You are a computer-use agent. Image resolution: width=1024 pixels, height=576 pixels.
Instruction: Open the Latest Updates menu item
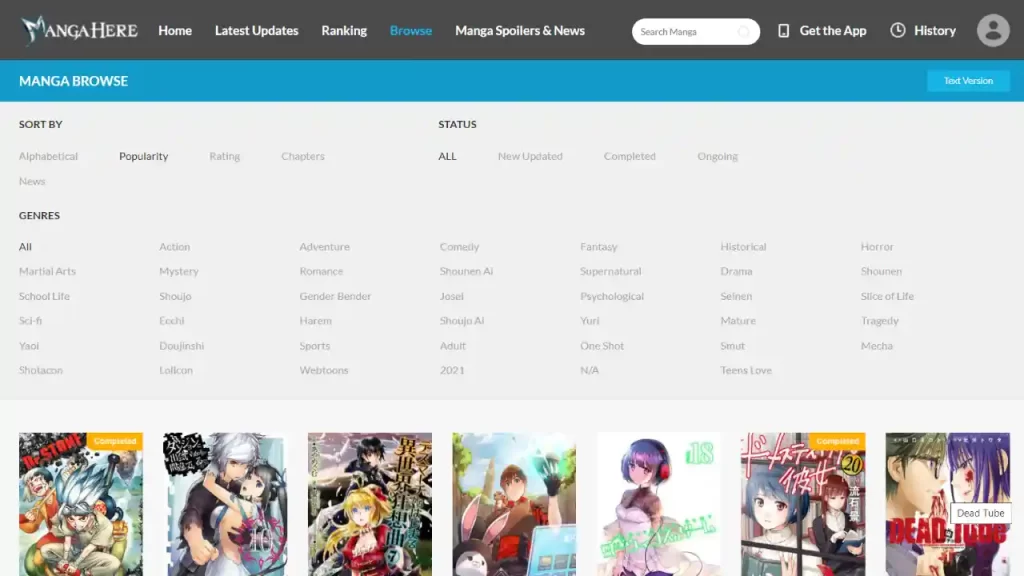[256, 31]
